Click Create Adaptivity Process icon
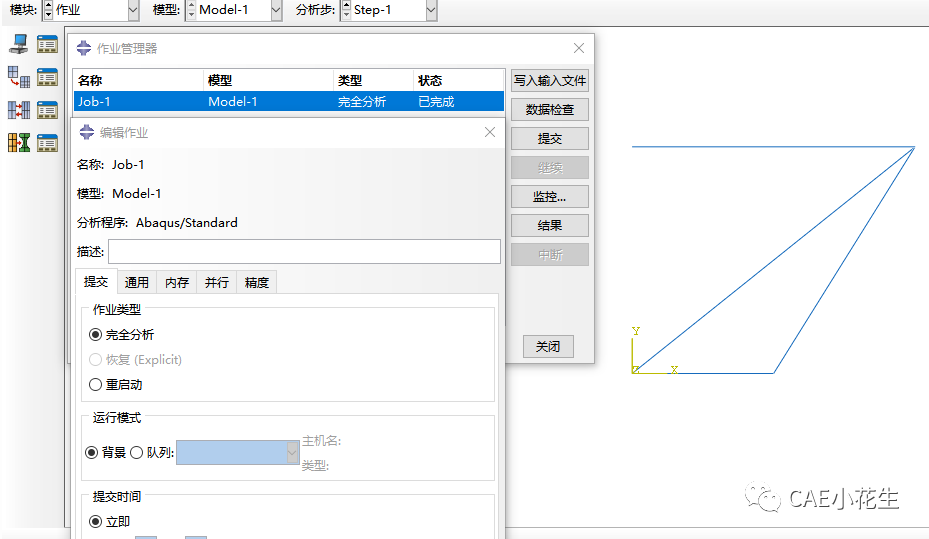The width and height of the screenshot is (929, 539). pos(19,77)
